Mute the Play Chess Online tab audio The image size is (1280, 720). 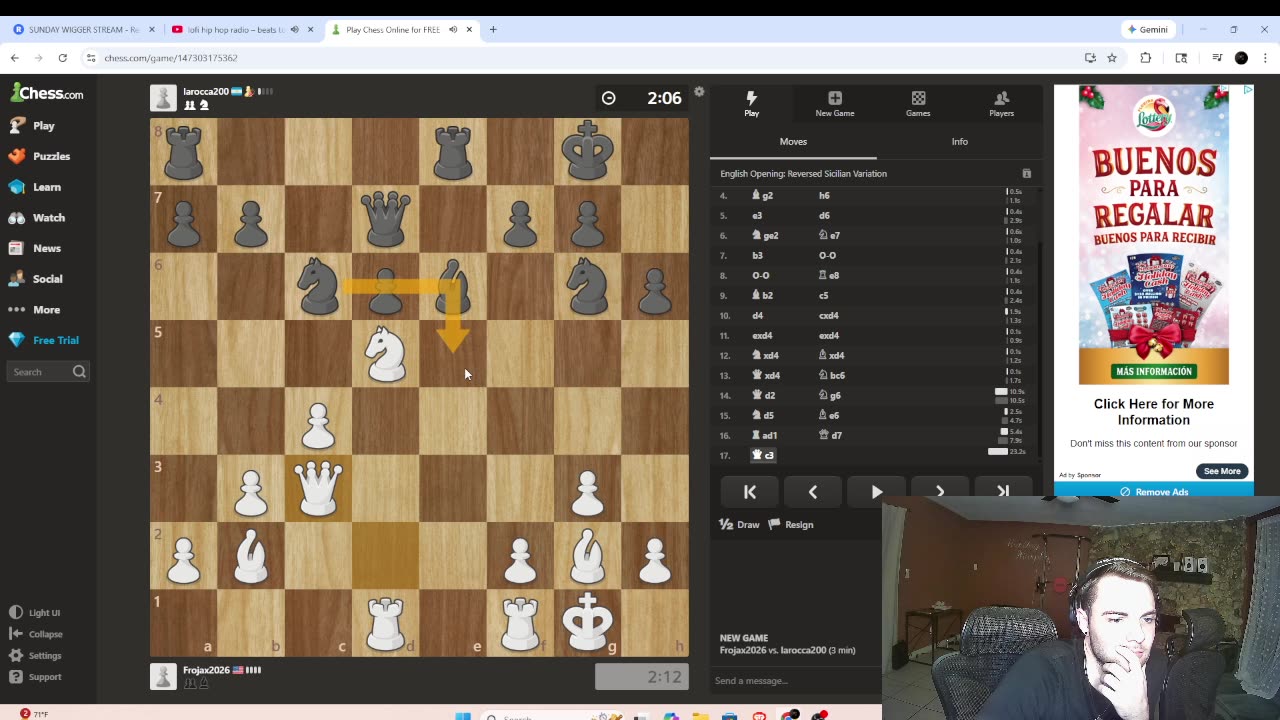pos(453,30)
